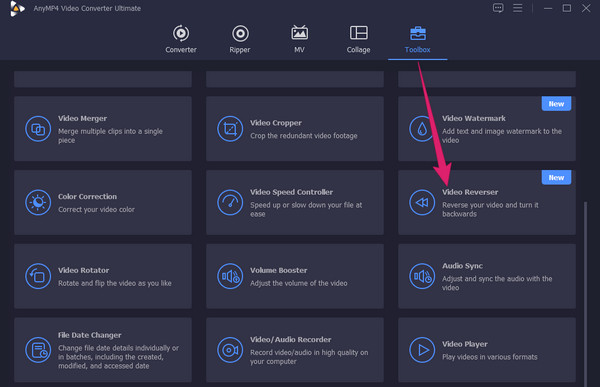600x387 pixels.
Task: Click 'Adjust and sync the audio' description
Action: [x=497, y=283]
